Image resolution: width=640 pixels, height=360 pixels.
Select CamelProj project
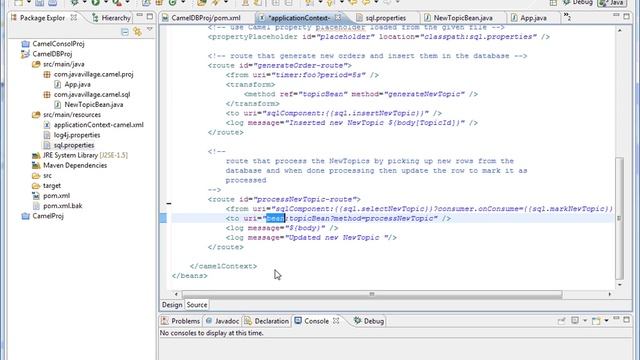coord(48,216)
